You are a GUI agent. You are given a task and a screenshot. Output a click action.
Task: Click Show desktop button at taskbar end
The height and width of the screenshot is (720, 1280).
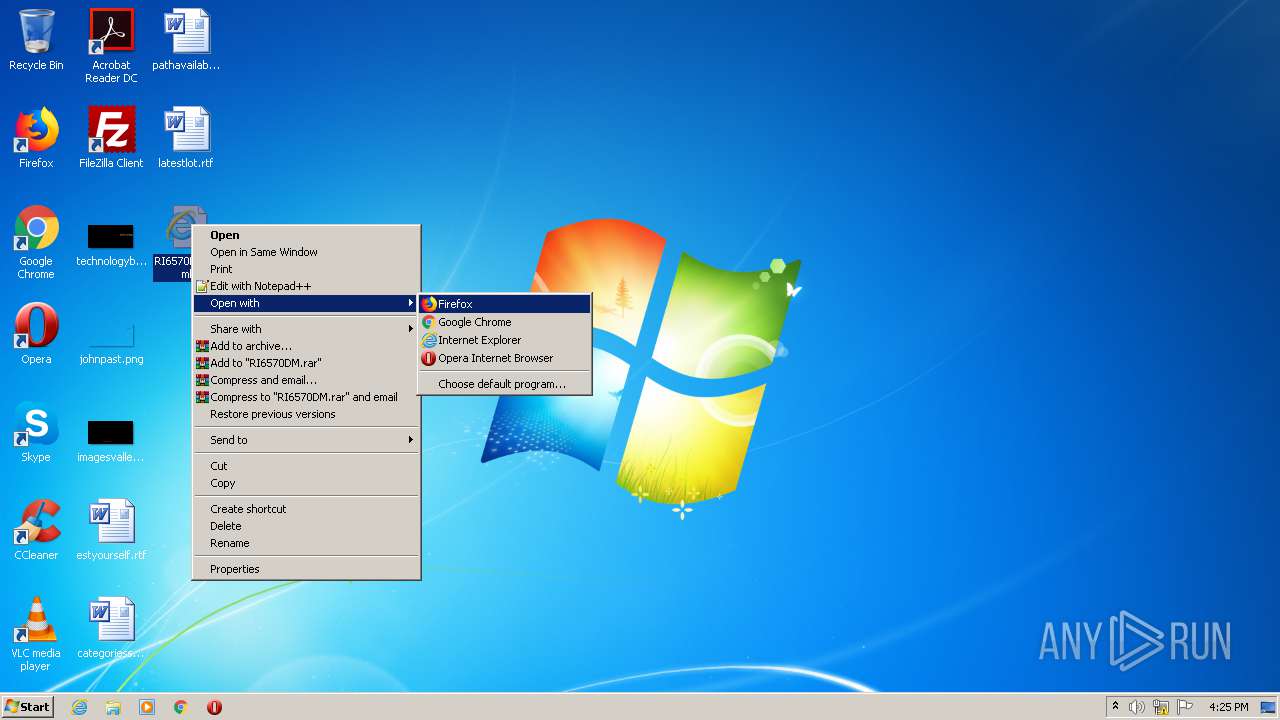[1269, 707]
